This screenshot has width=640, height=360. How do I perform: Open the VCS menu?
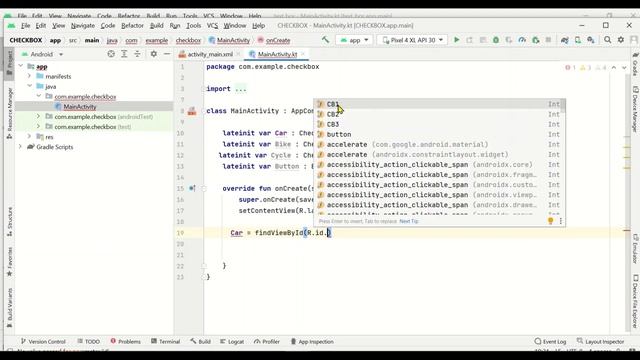pyautogui.click(x=212, y=25)
